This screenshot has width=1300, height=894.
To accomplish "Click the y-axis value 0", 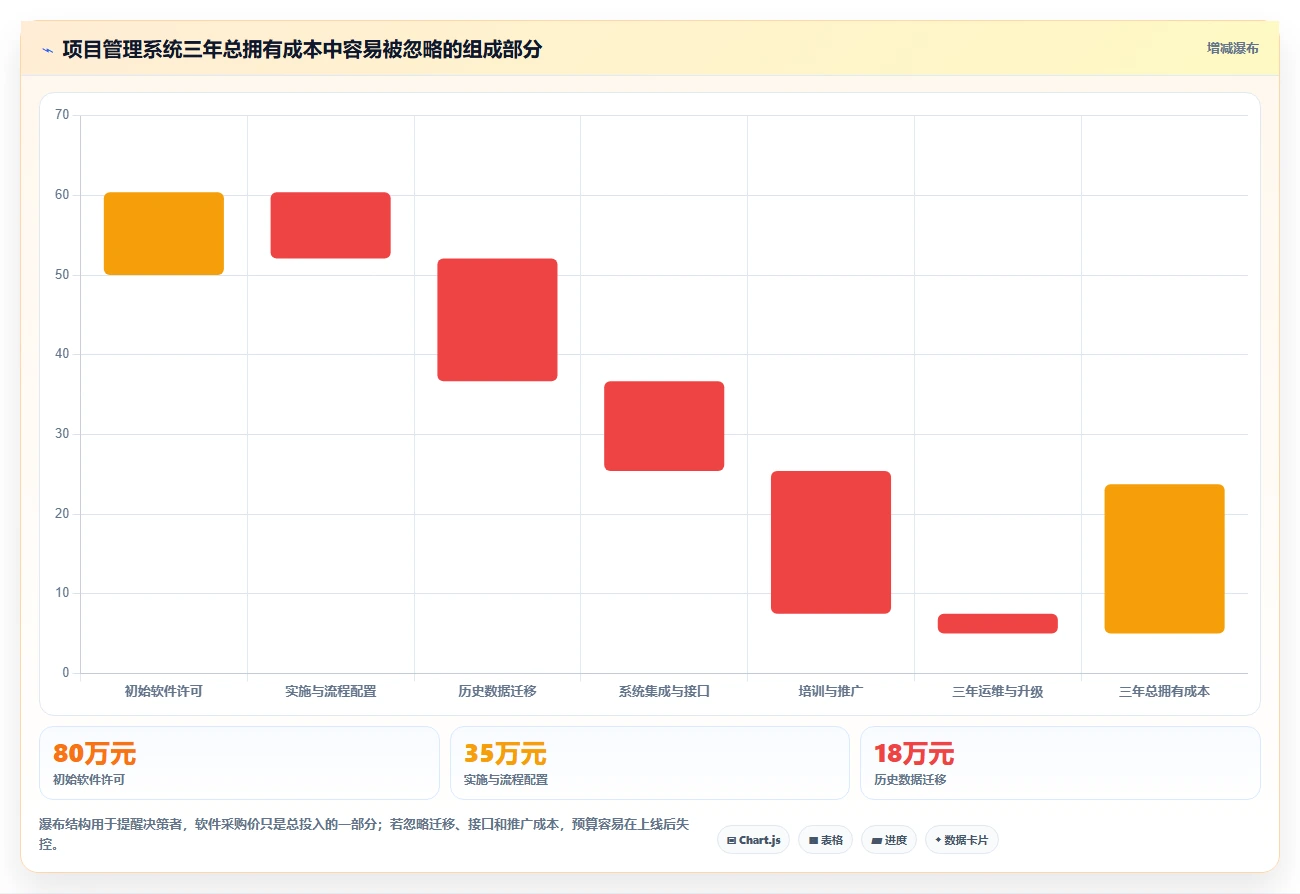I will click(x=66, y=673).
